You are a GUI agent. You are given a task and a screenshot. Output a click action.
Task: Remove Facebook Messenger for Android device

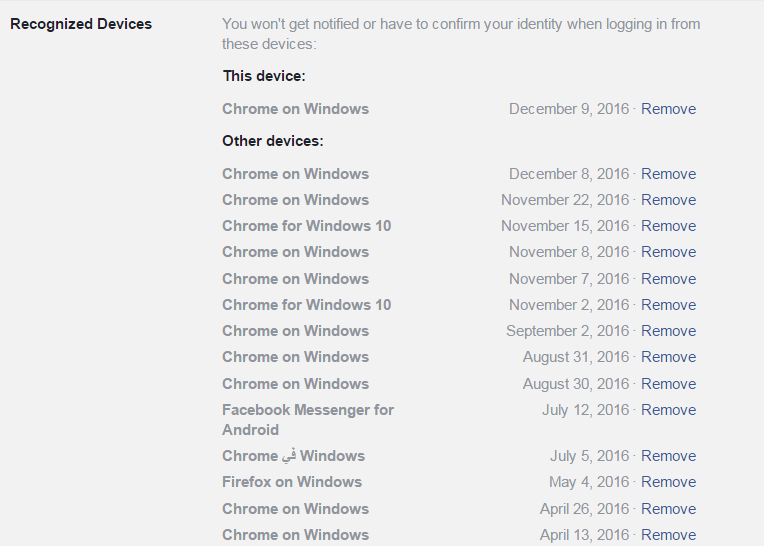(668, 410)
